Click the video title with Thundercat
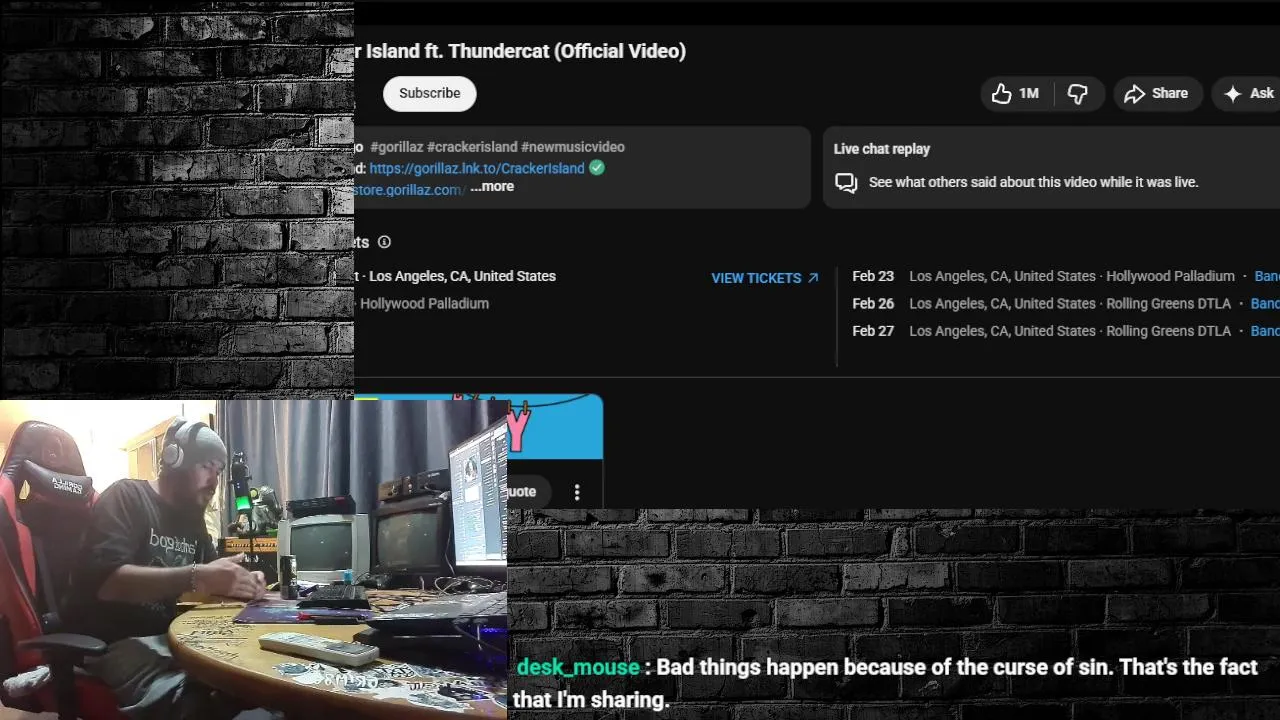 (x=520, y=51)
